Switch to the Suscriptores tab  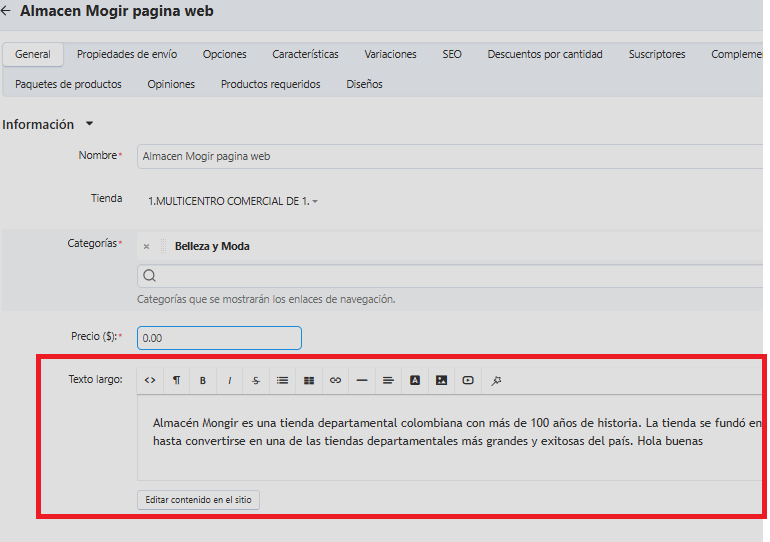pyautogui.click(x=657, y=54)
